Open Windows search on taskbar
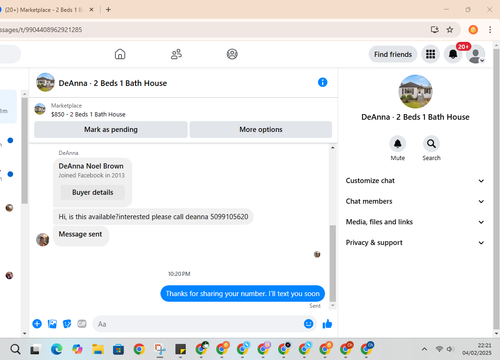The width and height of the screenshot is (500, 360). pyautogui.click(x=15, y=349)
